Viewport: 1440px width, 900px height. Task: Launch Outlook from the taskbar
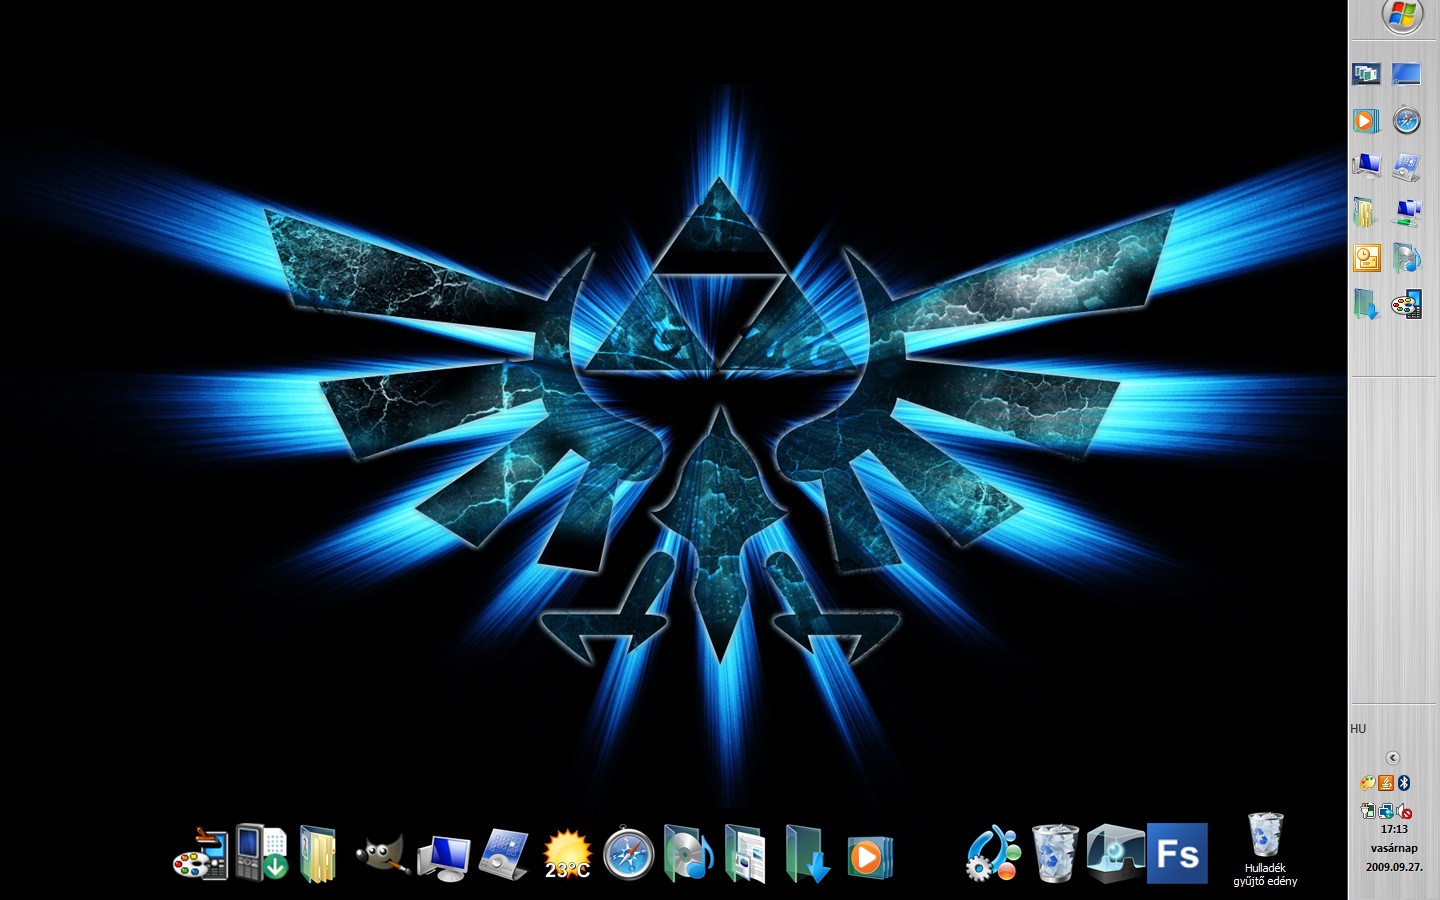1366,258
